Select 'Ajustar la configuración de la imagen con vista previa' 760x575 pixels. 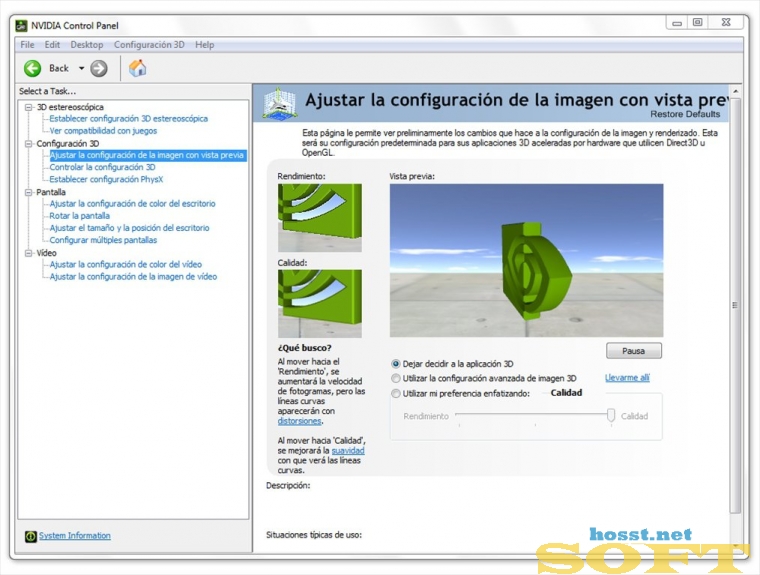[147, 155]
